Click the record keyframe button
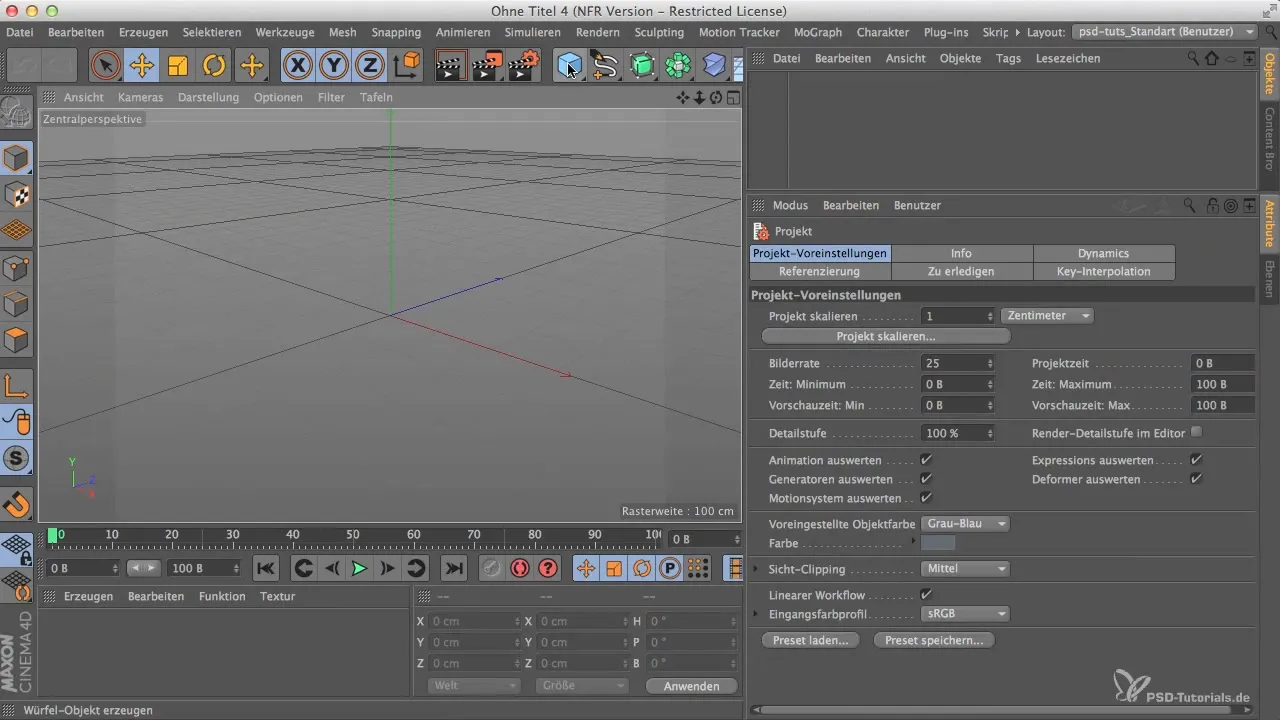This screenshot has width=1280, height=720. (x=519, y=568)
